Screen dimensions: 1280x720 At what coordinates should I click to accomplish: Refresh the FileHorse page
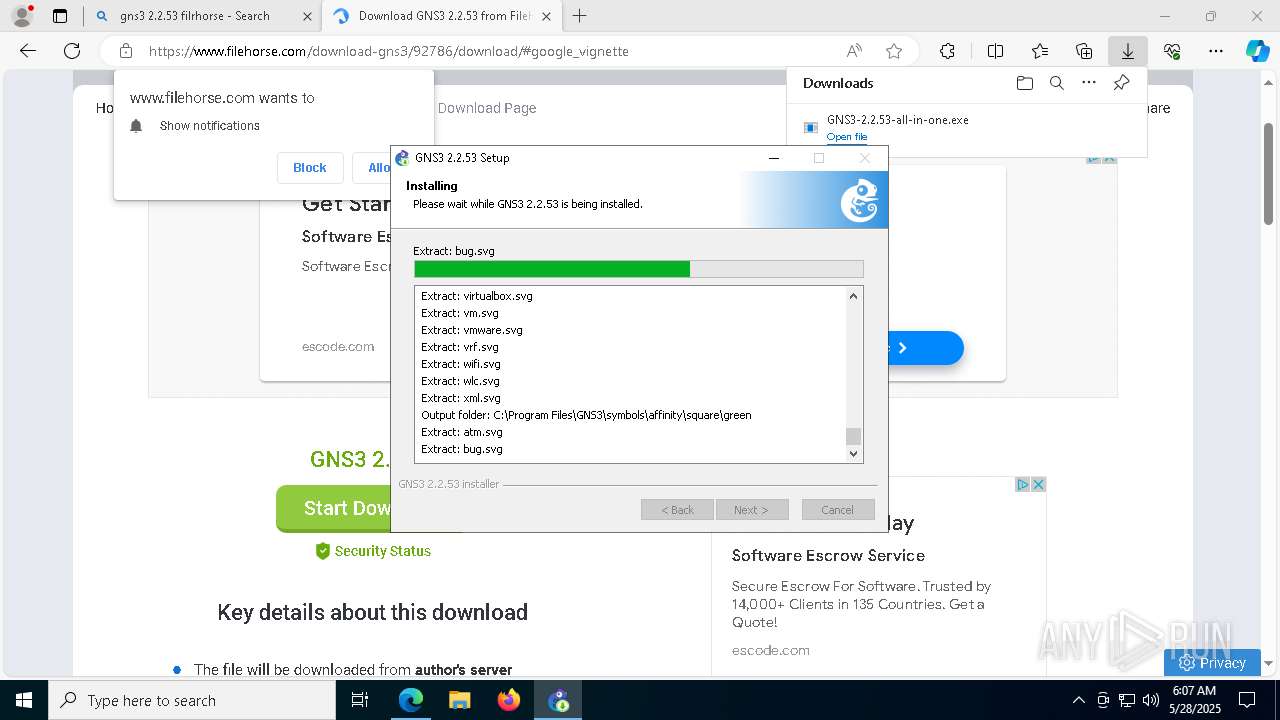coord(72,51)
